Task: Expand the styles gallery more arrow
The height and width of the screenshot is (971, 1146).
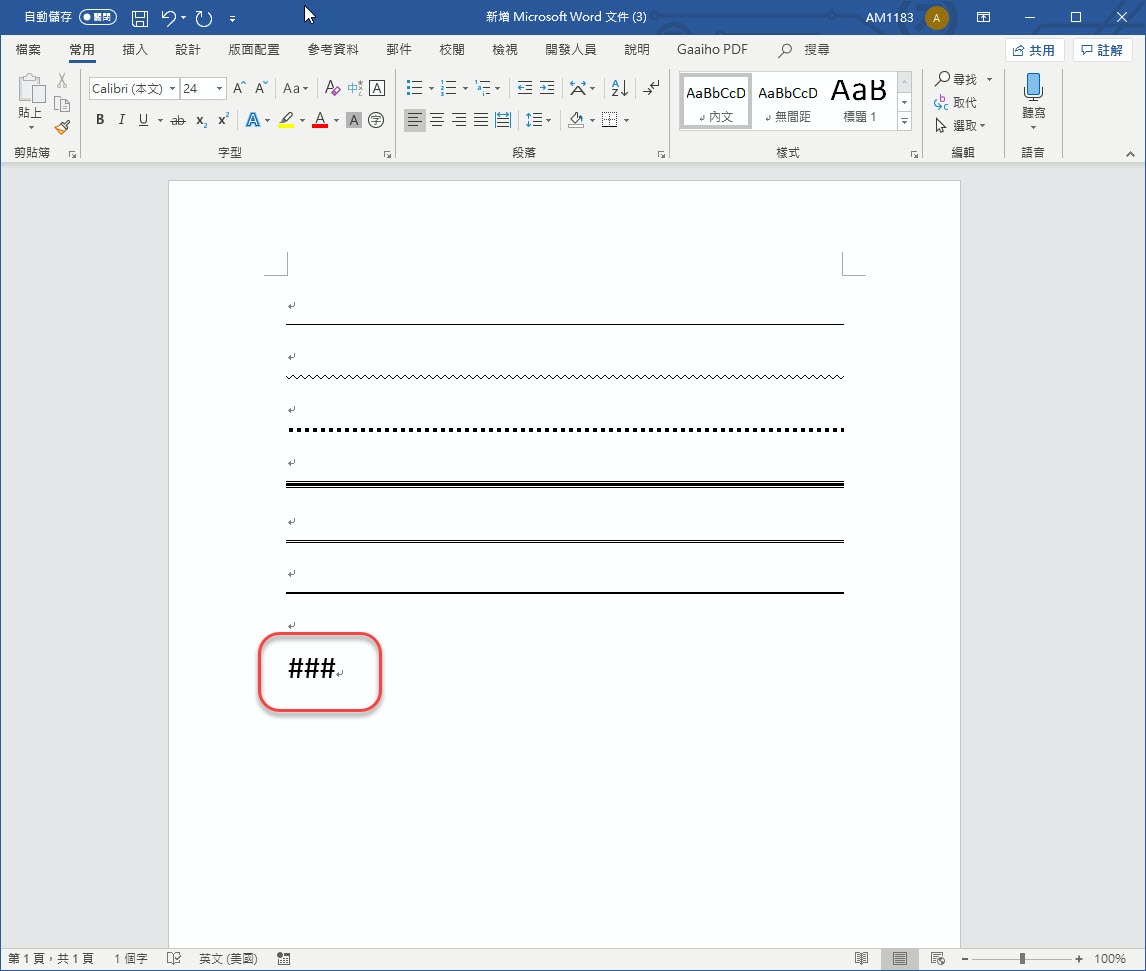Action: (x=904, y=121)
